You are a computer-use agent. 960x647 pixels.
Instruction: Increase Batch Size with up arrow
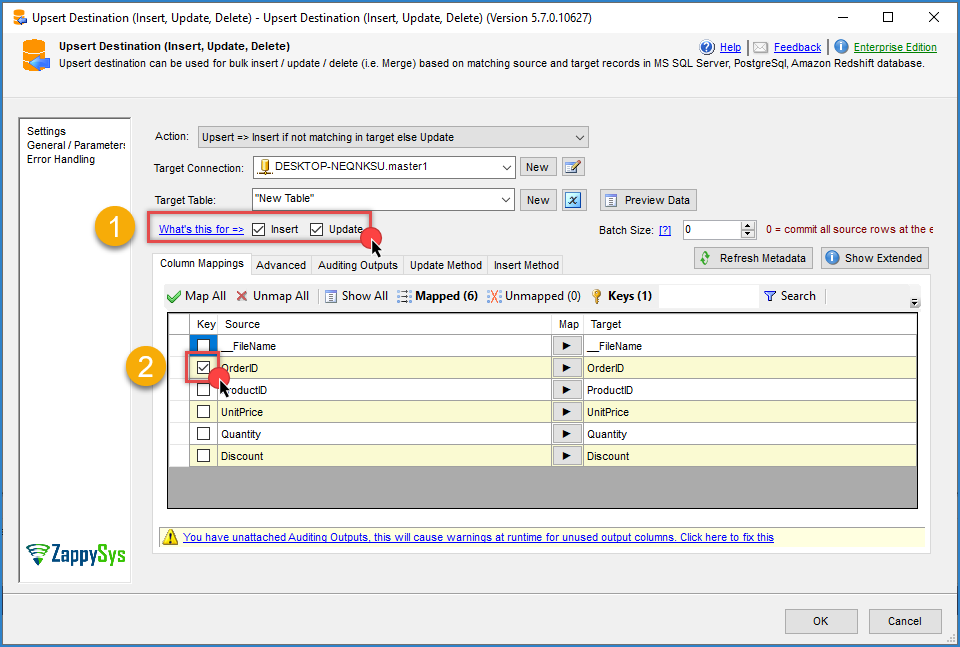click(747, 225)
